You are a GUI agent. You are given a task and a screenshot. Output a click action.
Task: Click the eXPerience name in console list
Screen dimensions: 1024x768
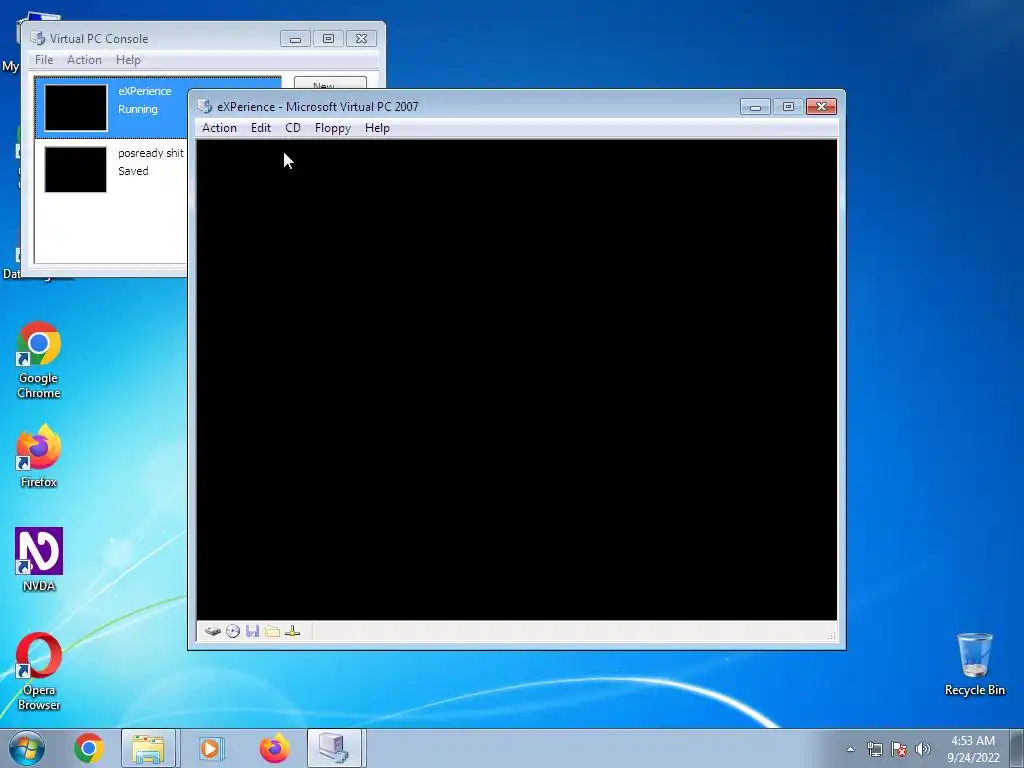pos(145,91)
